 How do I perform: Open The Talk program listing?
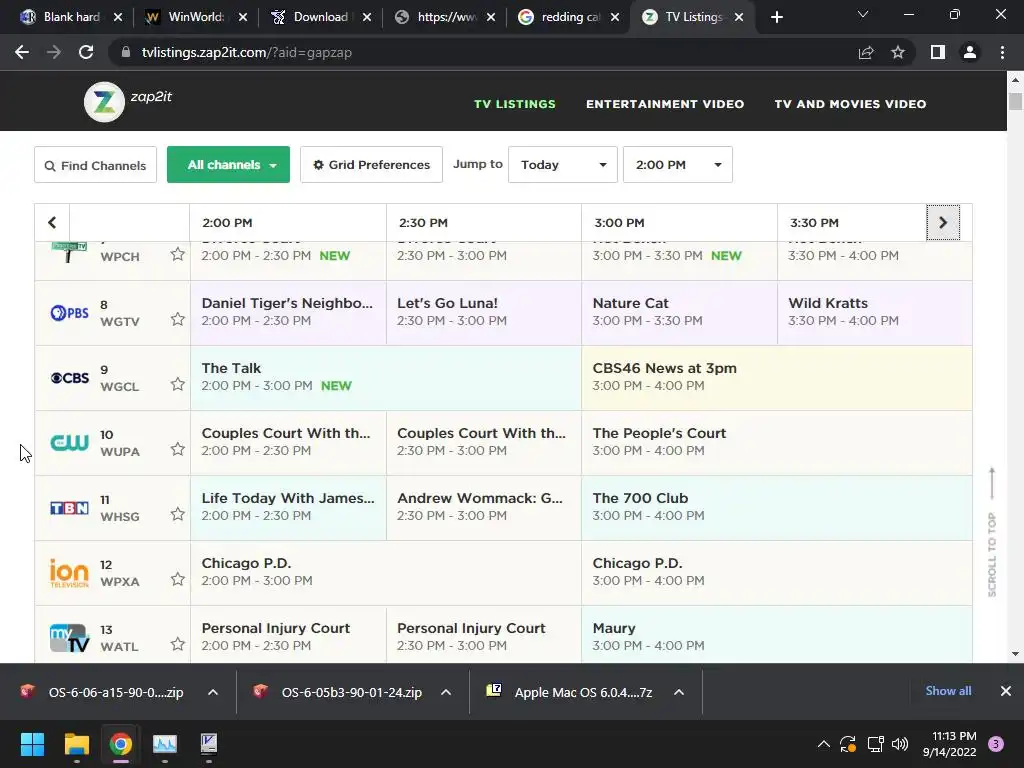pyautogui.click(x=386, y=377)
